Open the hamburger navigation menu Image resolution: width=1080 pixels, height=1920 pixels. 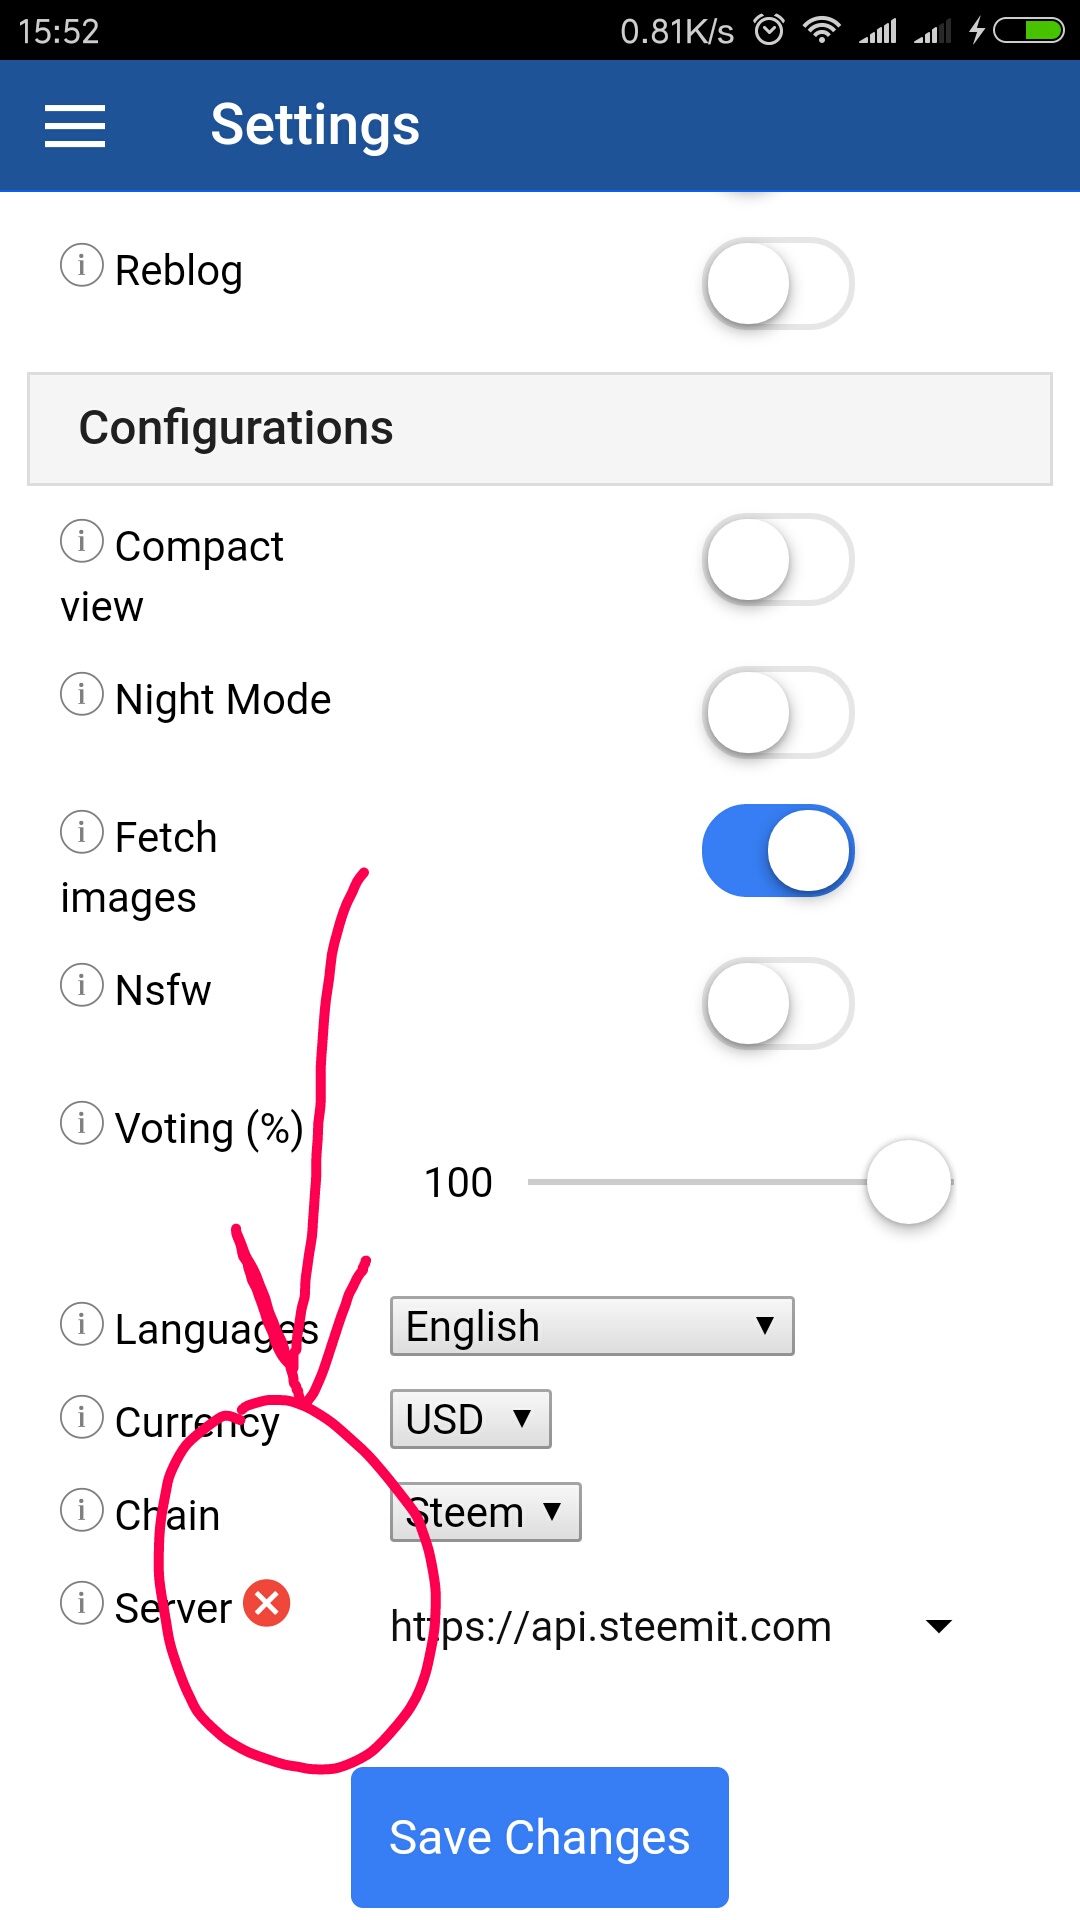75,126
